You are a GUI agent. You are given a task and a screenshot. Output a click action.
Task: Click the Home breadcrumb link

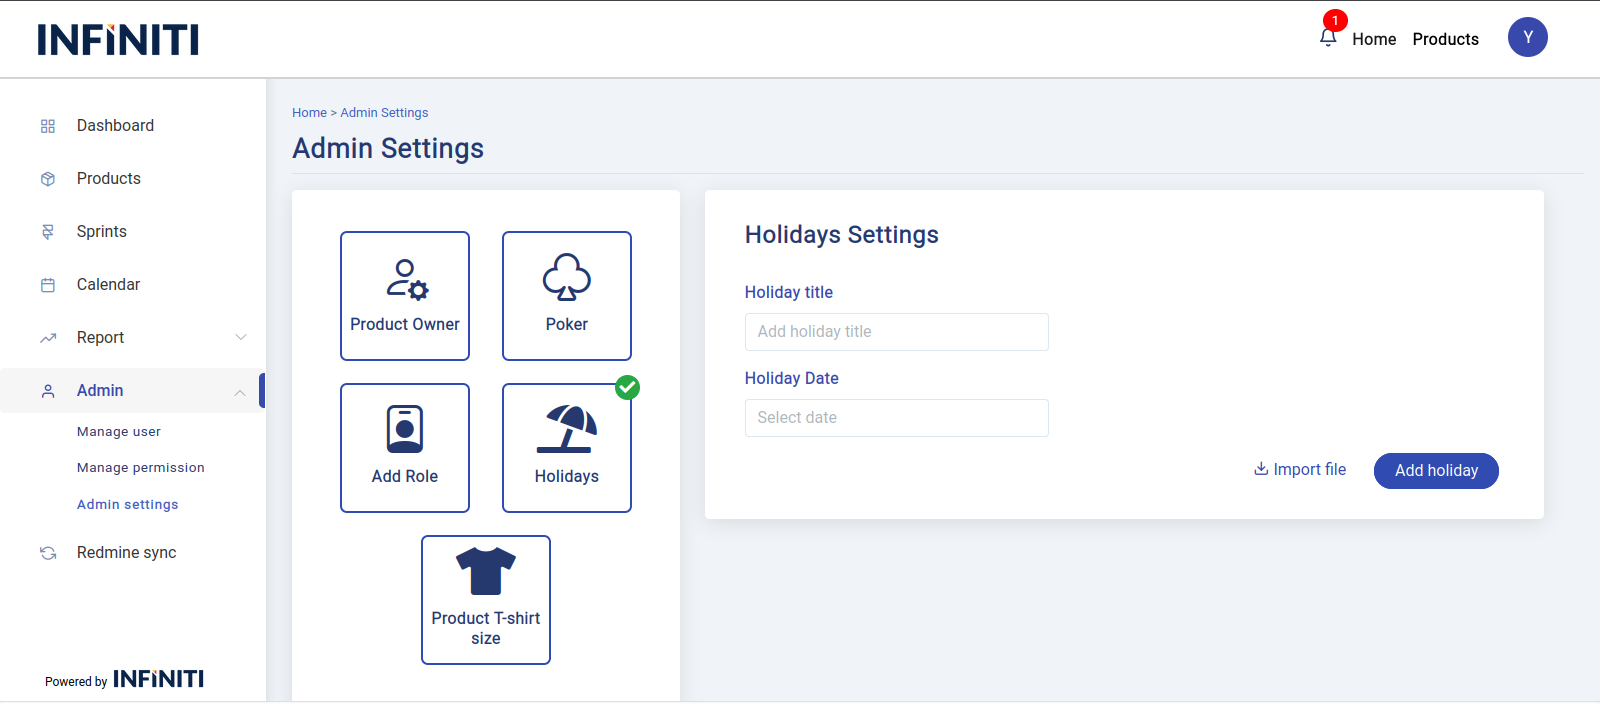309,113
